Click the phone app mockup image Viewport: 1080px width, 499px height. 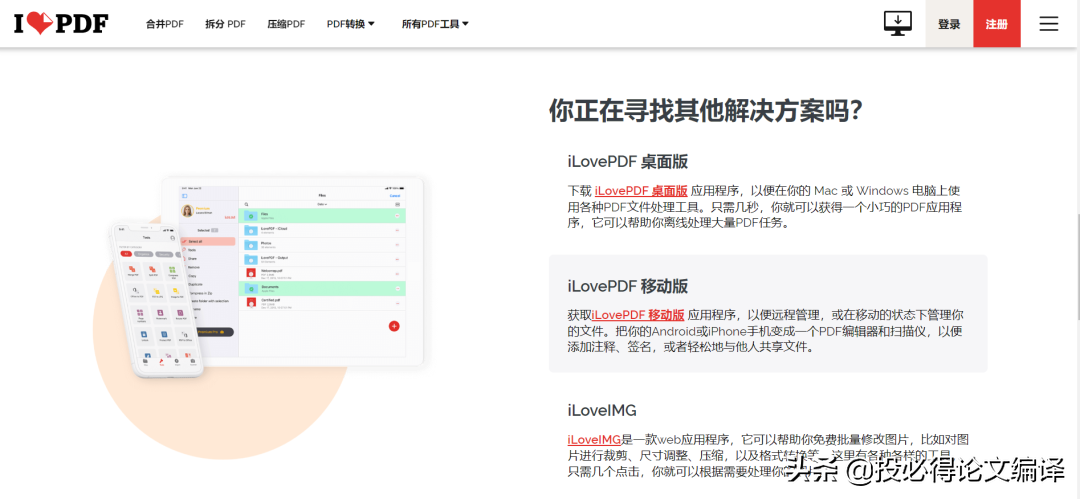coord(156,299)
